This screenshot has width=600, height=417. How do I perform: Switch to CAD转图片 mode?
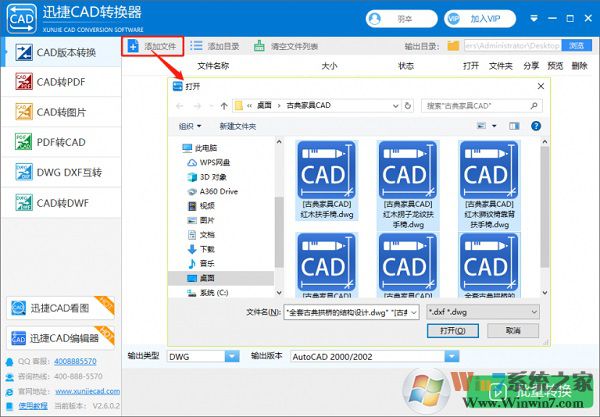(61, 112)
